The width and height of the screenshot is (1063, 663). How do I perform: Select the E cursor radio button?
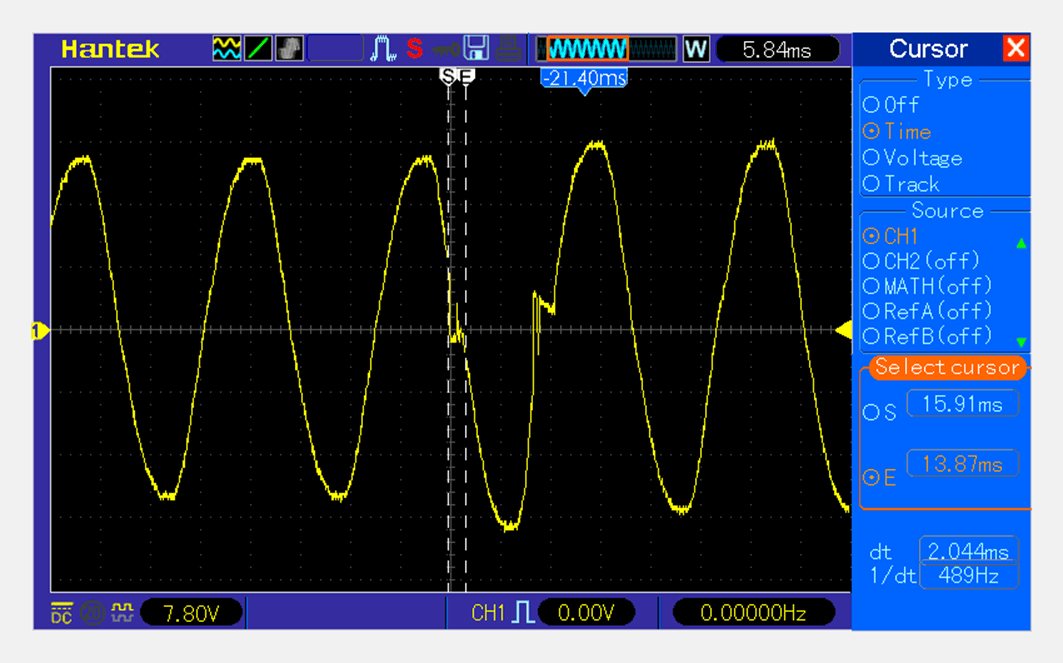point(871,478)
